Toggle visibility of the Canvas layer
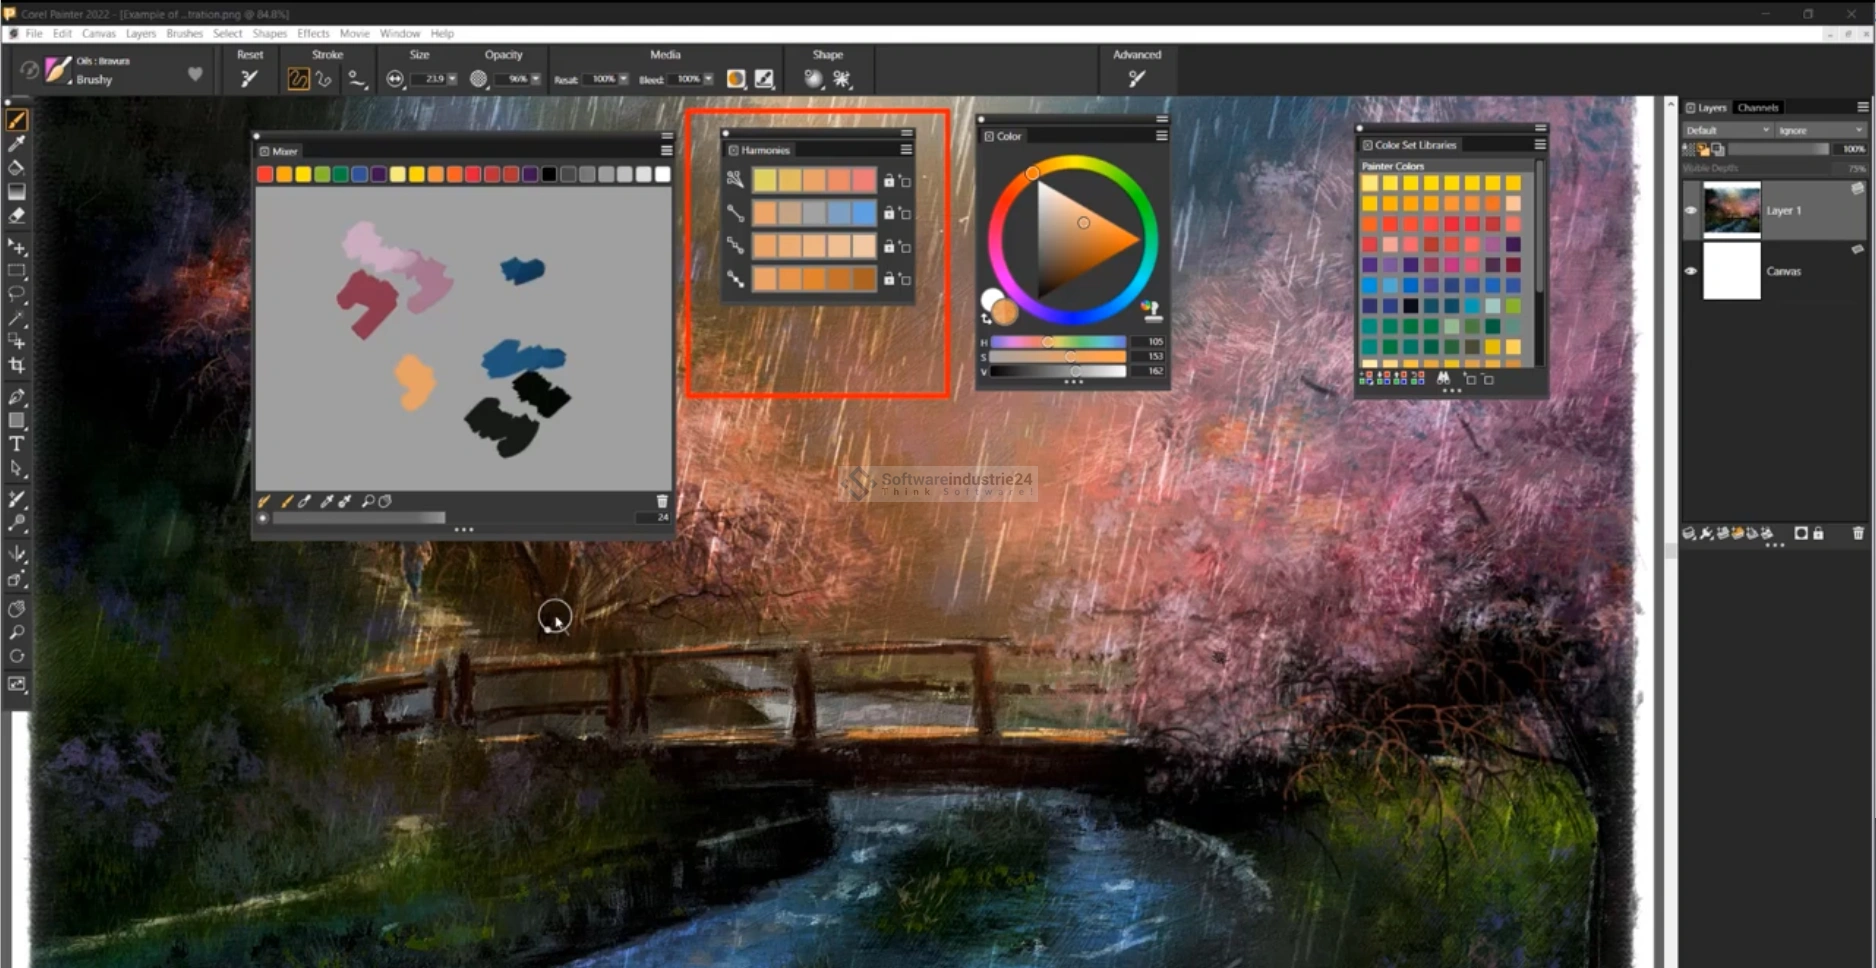 1691,271
